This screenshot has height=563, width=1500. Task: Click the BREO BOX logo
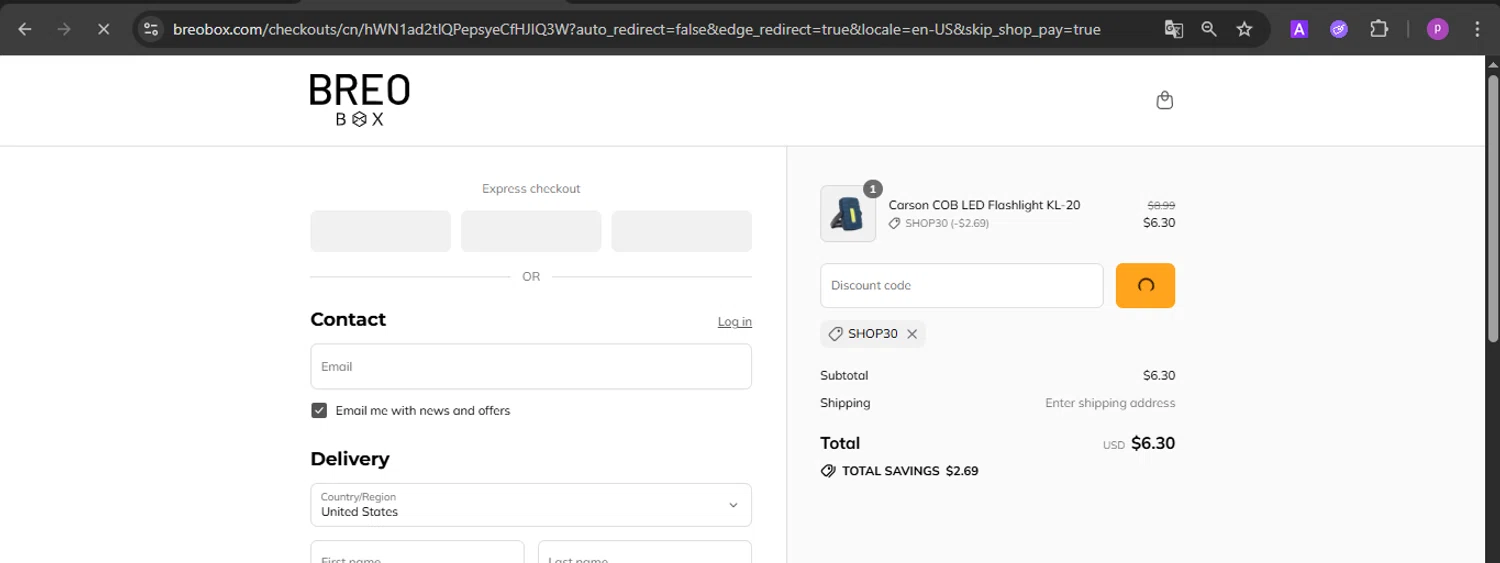359,100
